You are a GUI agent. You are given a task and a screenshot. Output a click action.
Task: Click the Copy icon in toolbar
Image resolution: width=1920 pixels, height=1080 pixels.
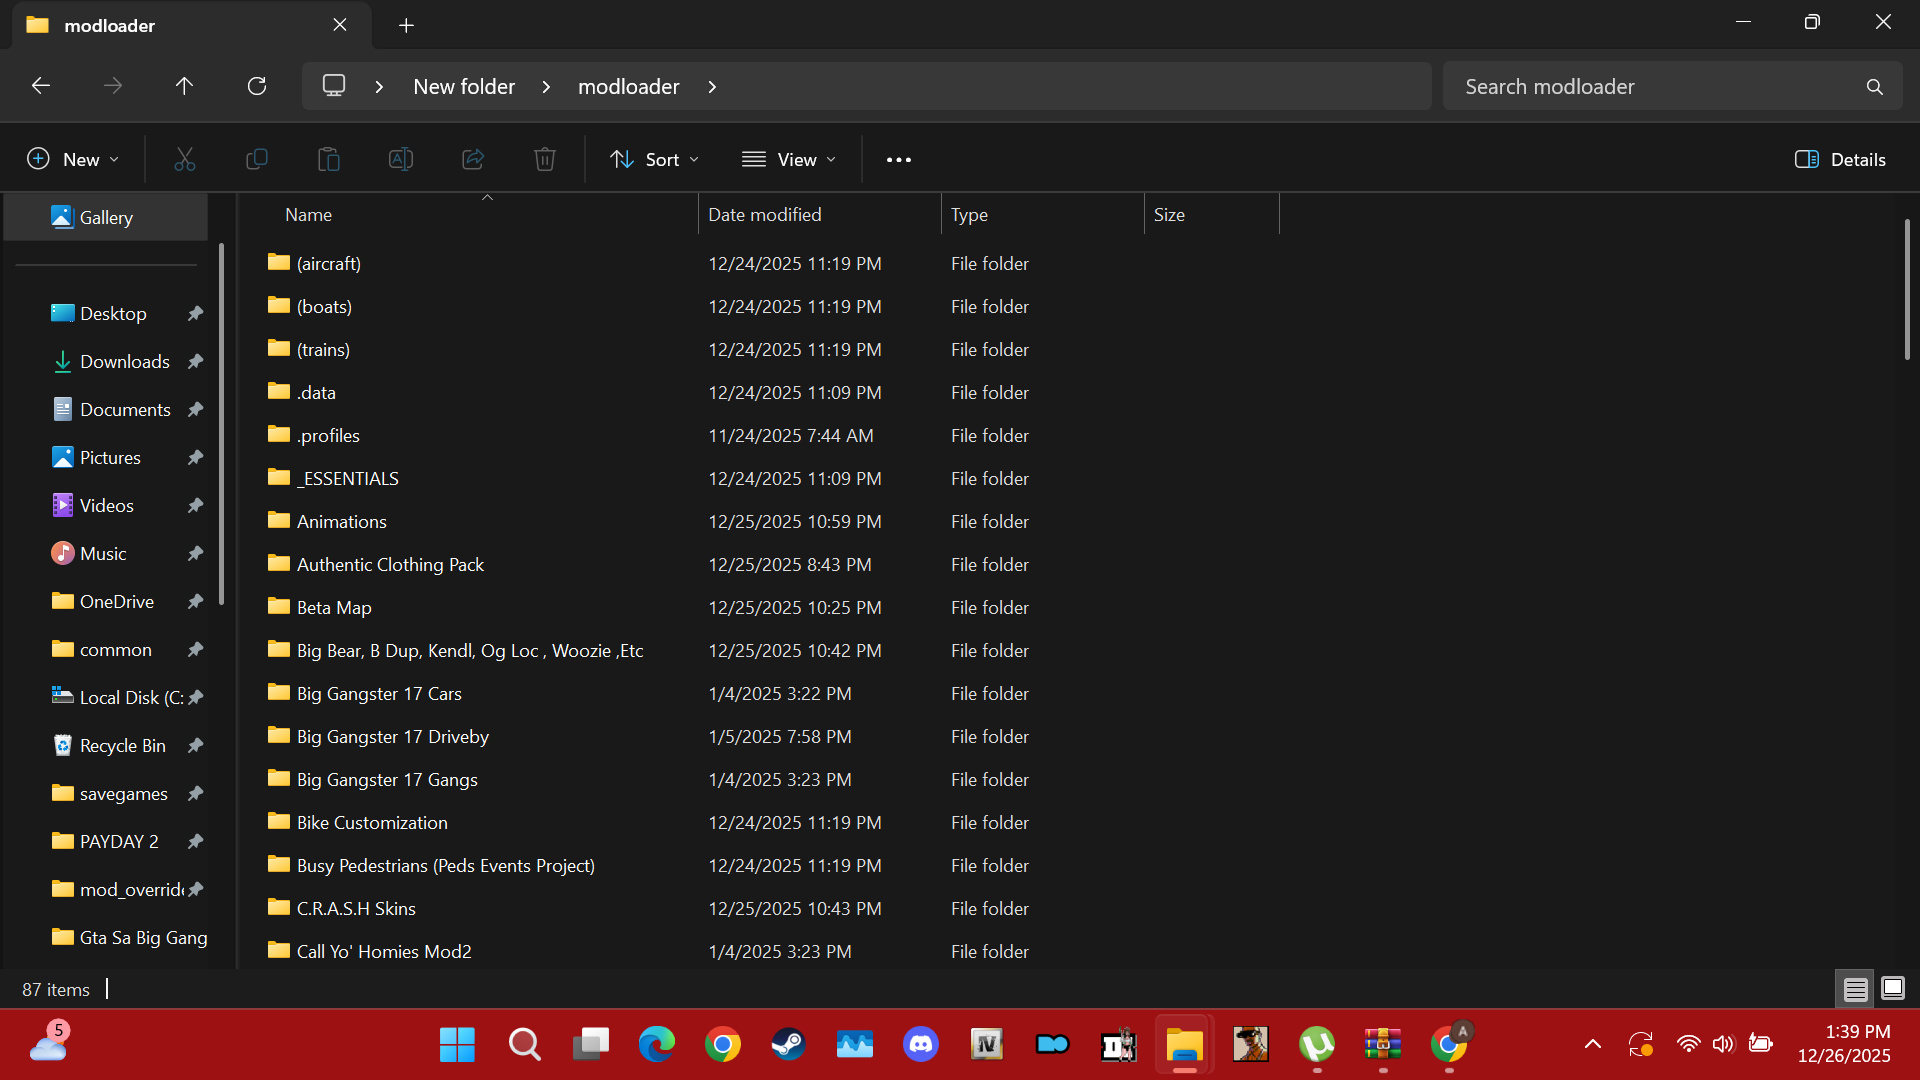tap(257, 159)
